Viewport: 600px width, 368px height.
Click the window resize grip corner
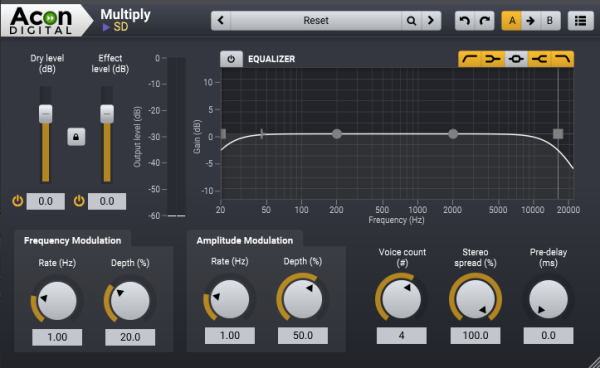click(594, 362)
